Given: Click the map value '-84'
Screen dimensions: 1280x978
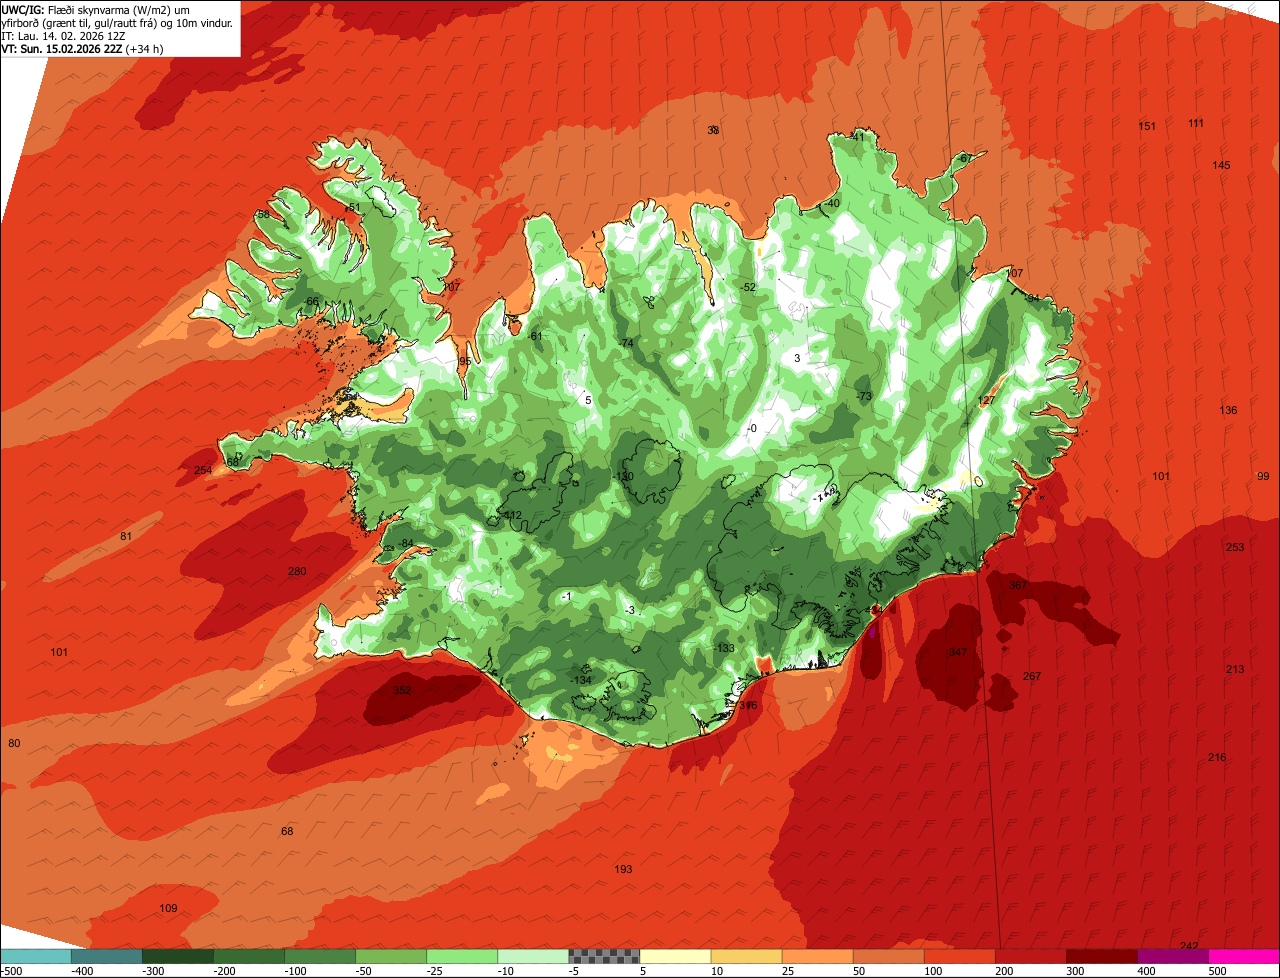Looking at the screenshot, I should click(404, 543).
